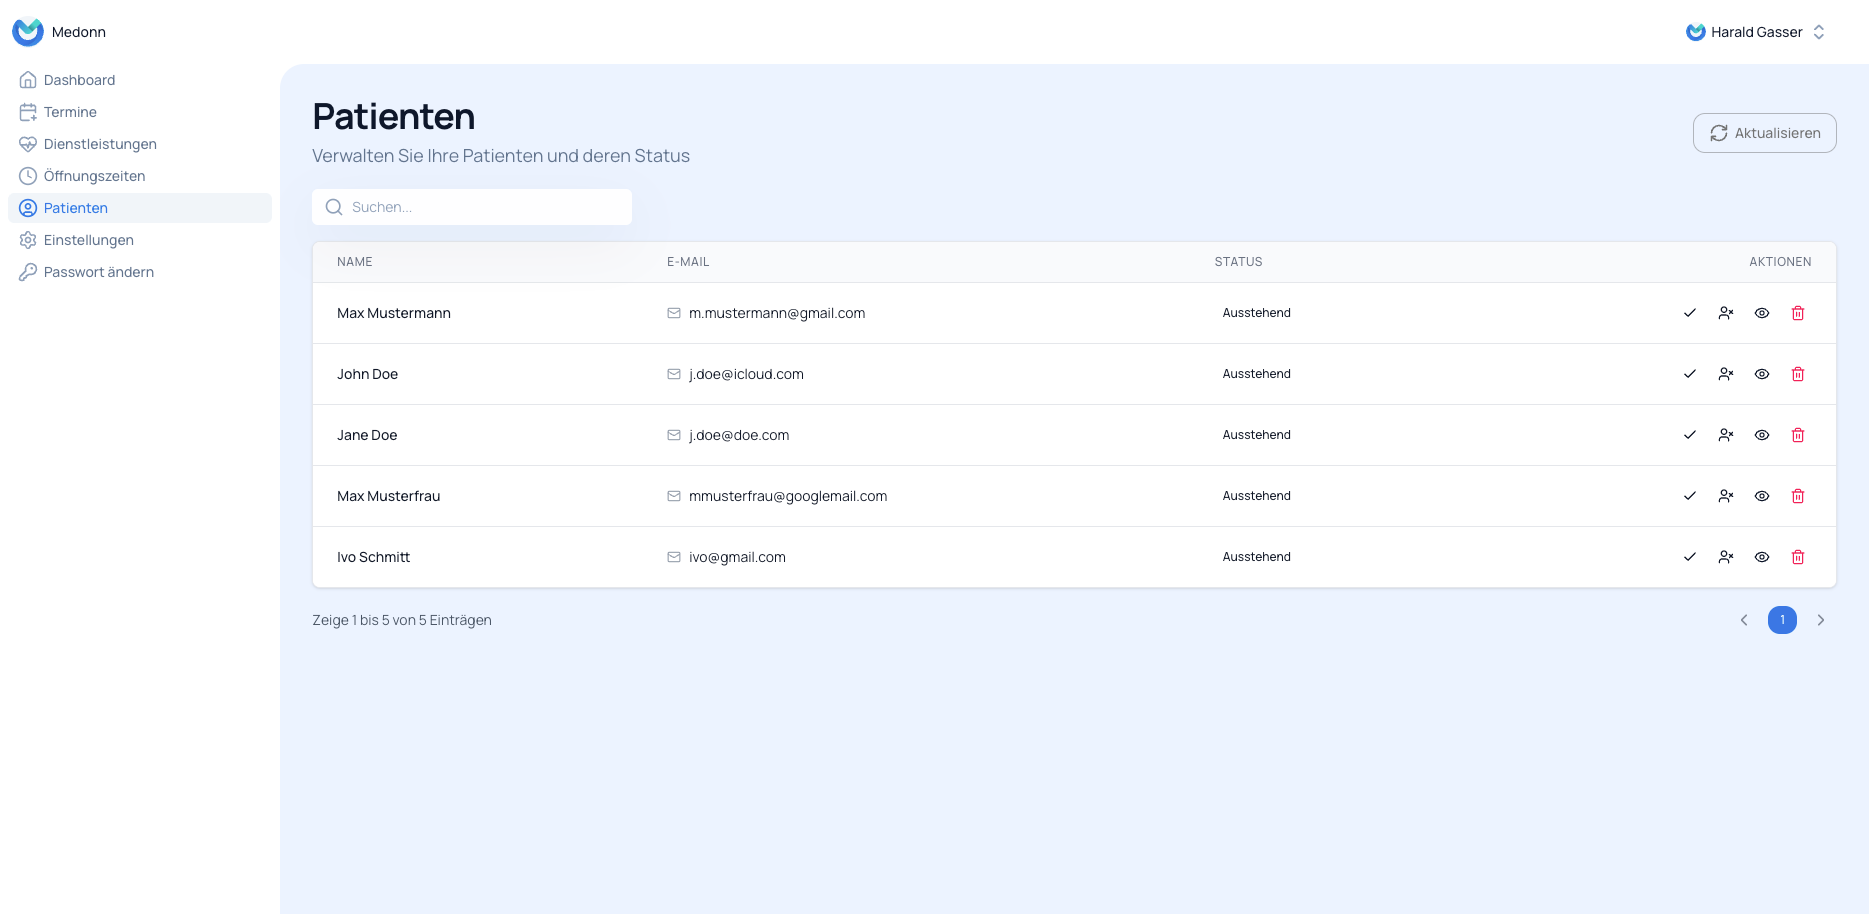Show details for Max Musterfrau with eye icon
Screen dimensions: 1869x914
(x=1762, y=496)
